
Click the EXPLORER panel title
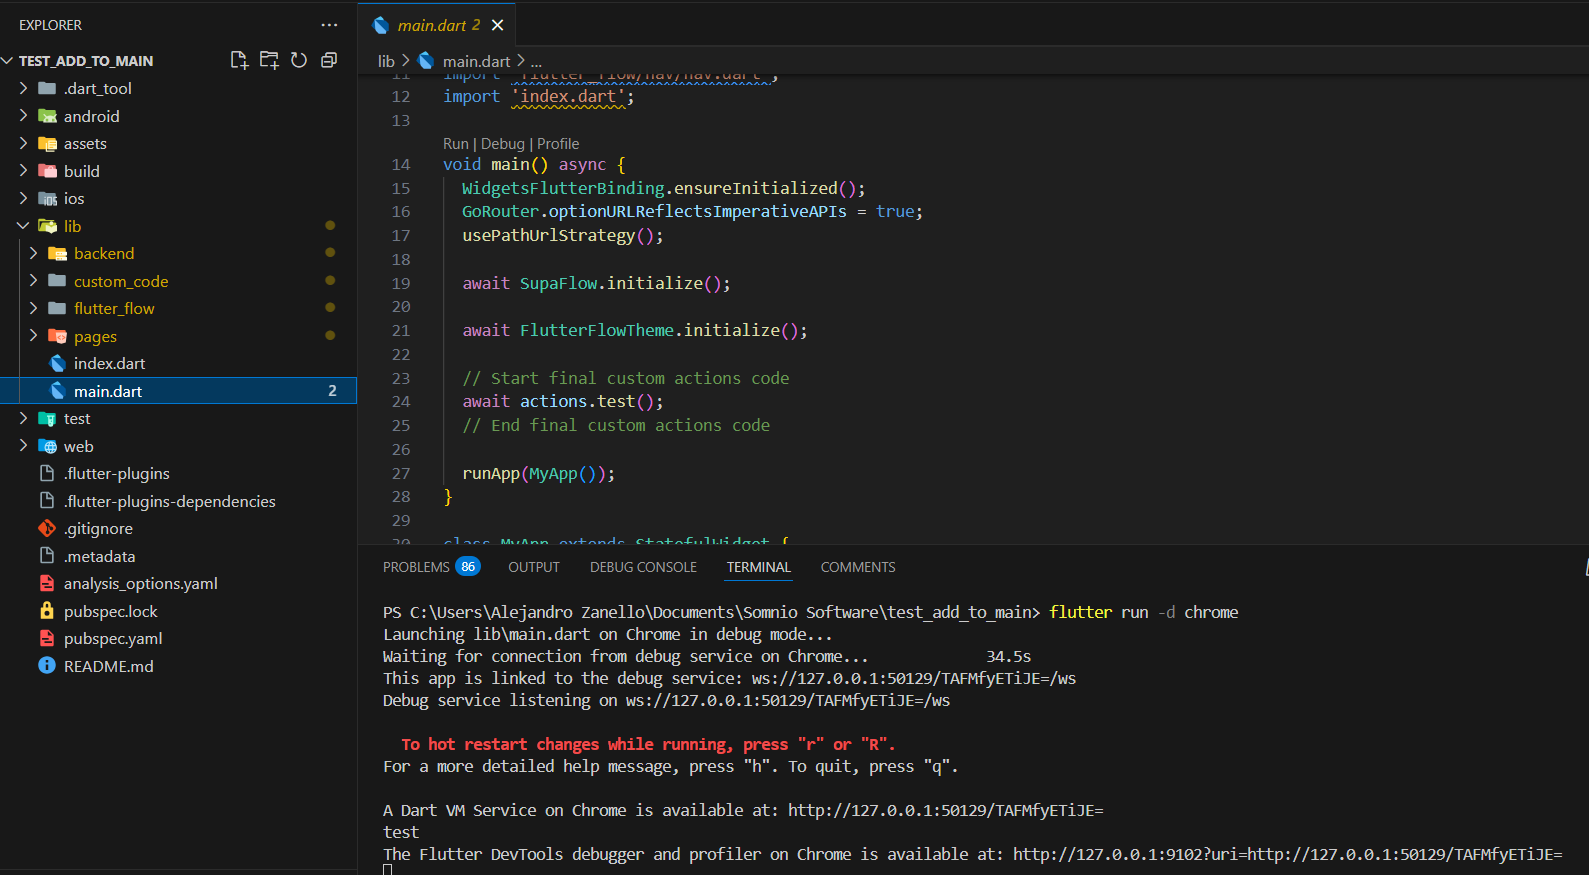(50, 25)
